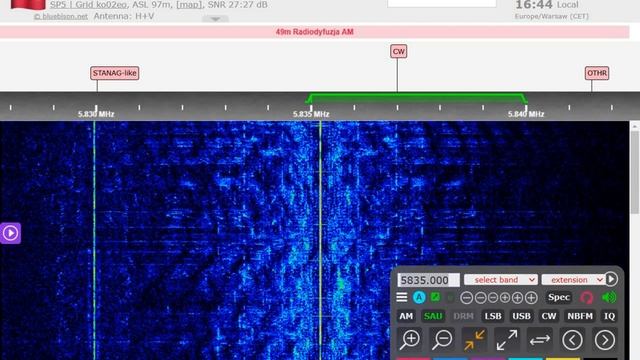
Task: Page waterfall right with circled right arrow
Action: [604, 340]
